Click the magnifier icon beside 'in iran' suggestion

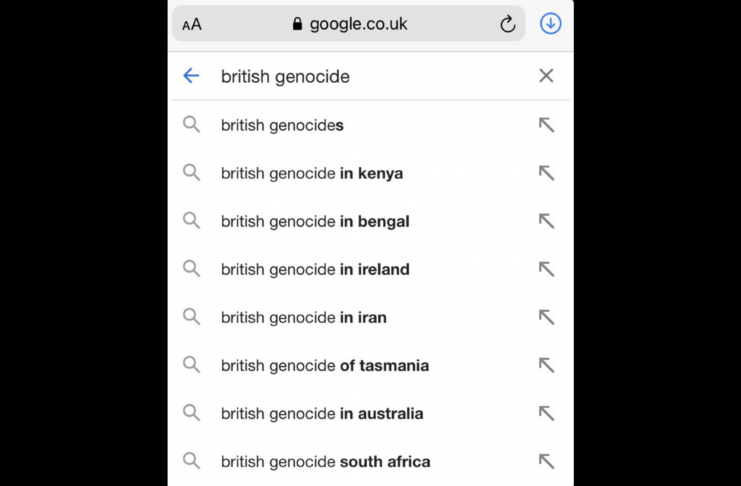(191, 317)
